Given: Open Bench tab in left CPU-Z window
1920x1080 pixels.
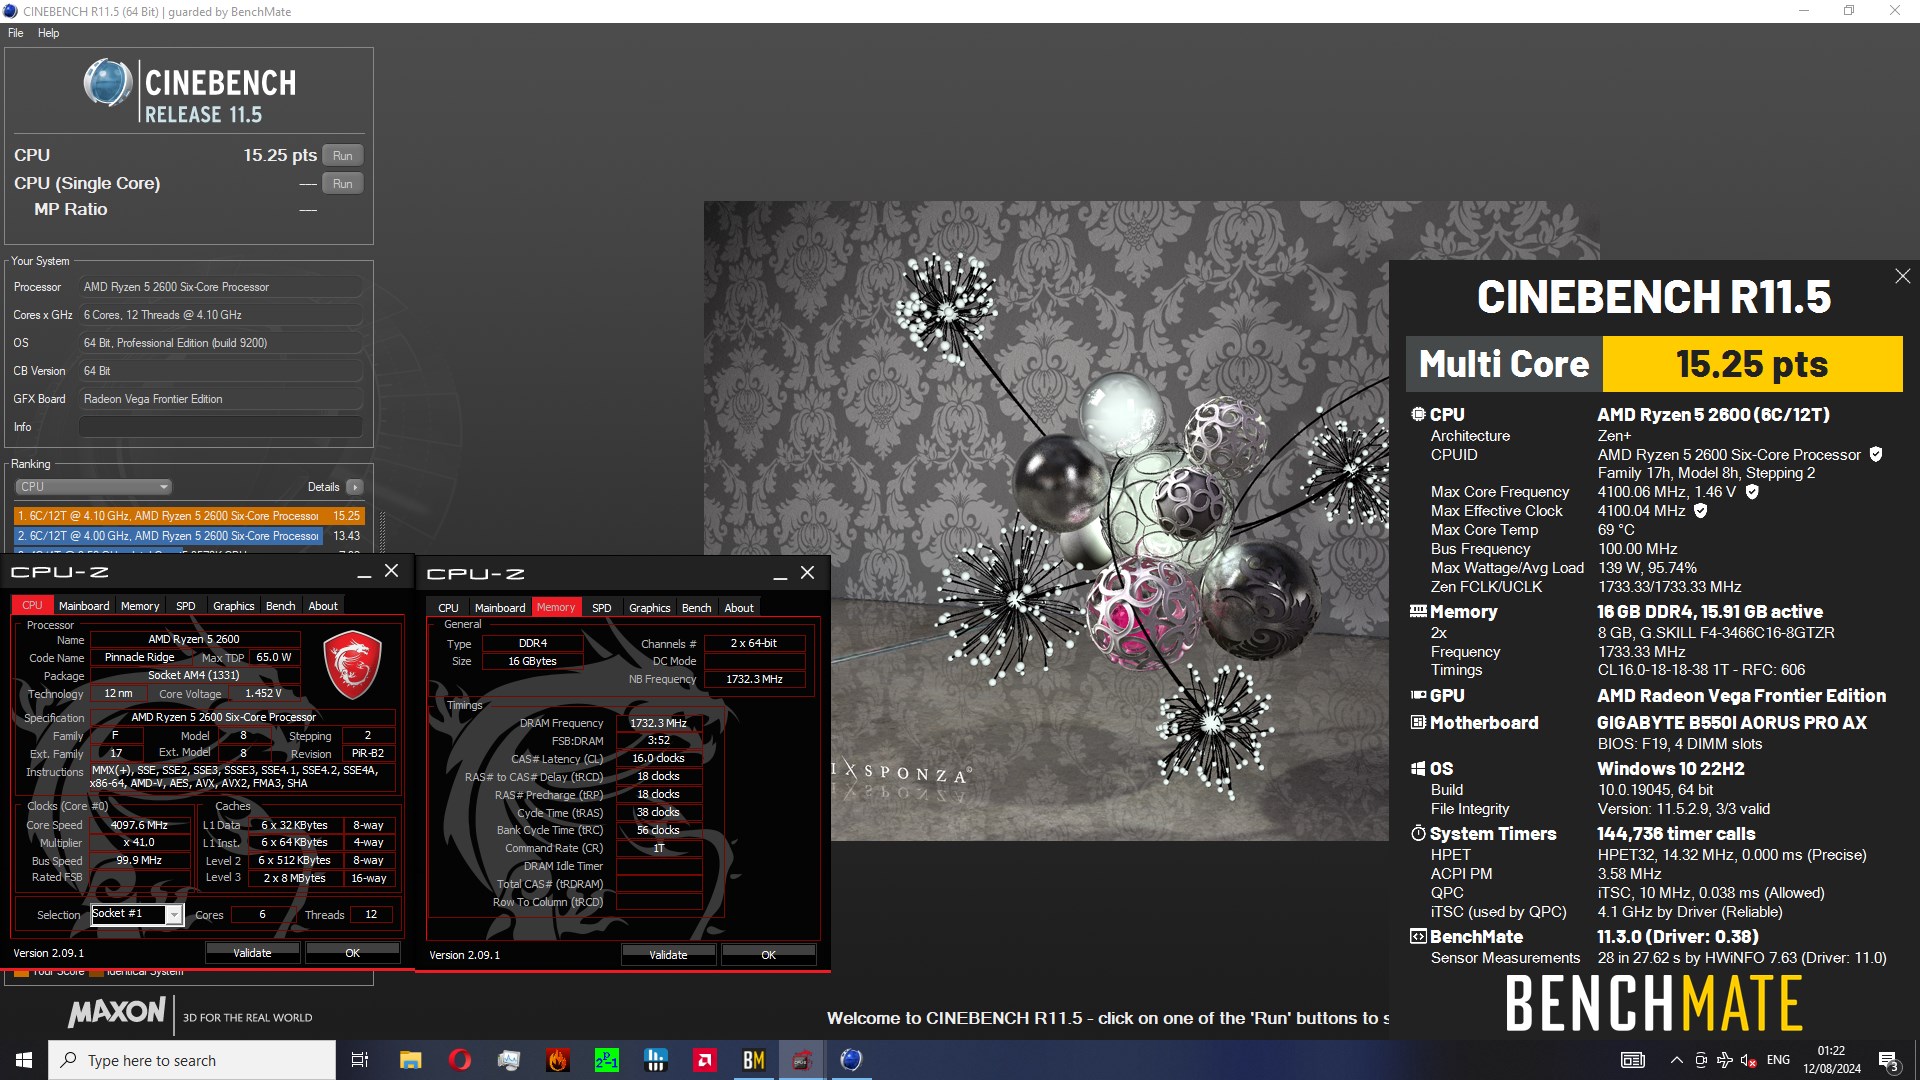Looking at the screenshot, I should click(x=281, y=606).
